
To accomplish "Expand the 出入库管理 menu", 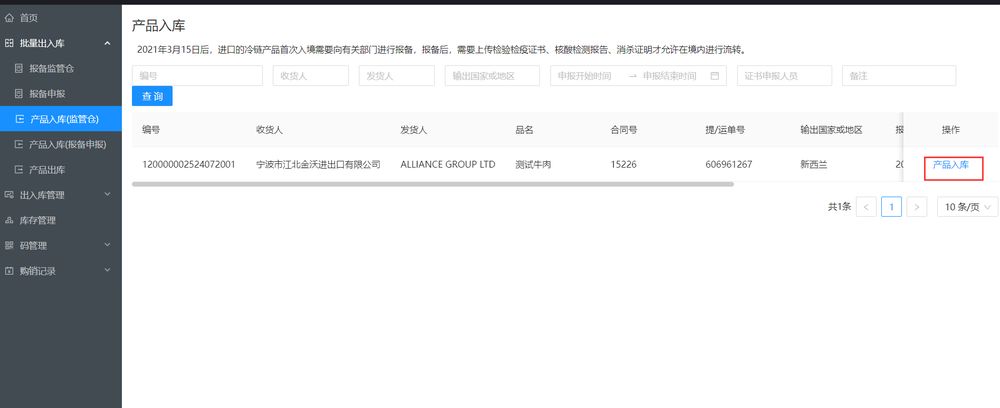I will pos(107,195).
